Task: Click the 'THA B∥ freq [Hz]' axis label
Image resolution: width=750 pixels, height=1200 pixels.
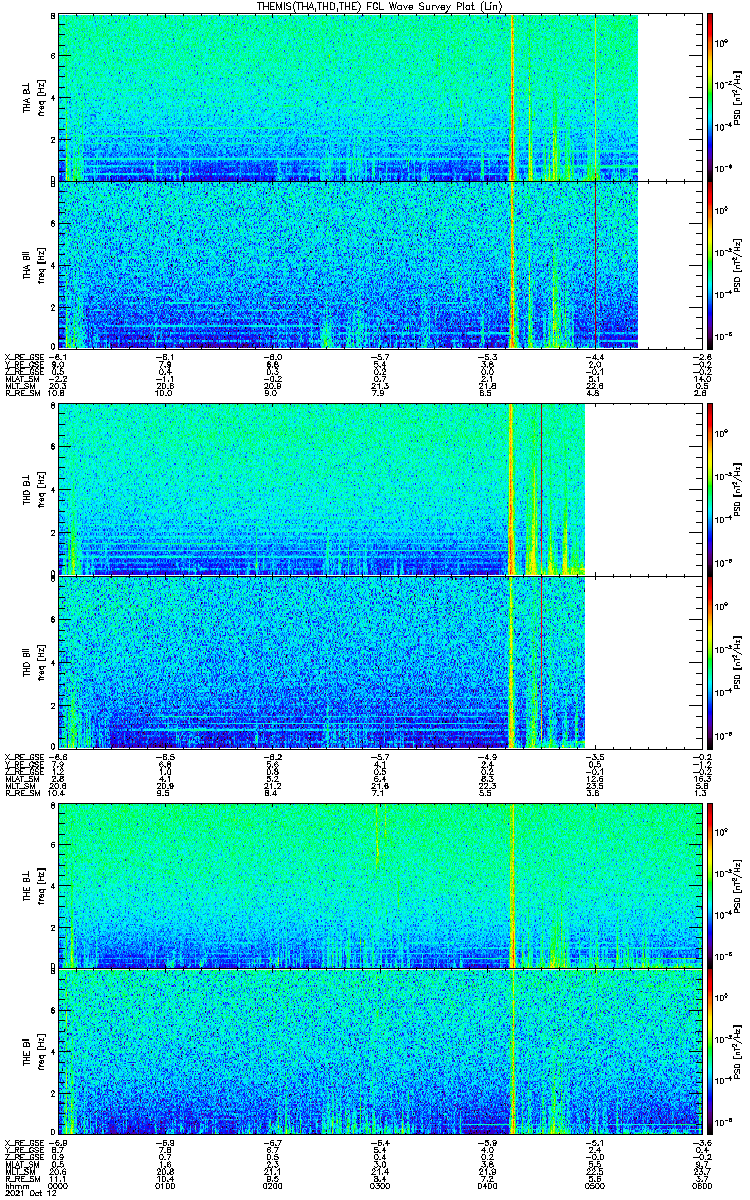Action: (33, 264)
